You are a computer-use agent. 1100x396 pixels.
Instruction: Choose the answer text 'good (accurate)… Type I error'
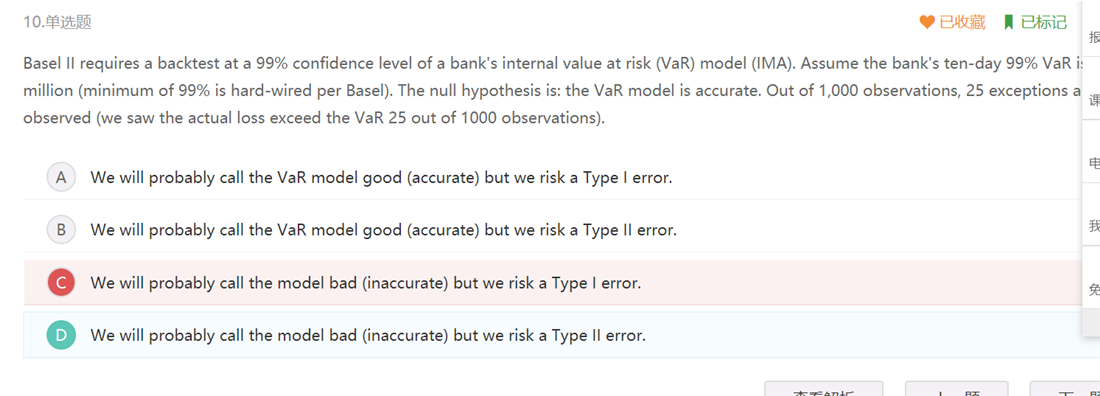tap(381, 178)
